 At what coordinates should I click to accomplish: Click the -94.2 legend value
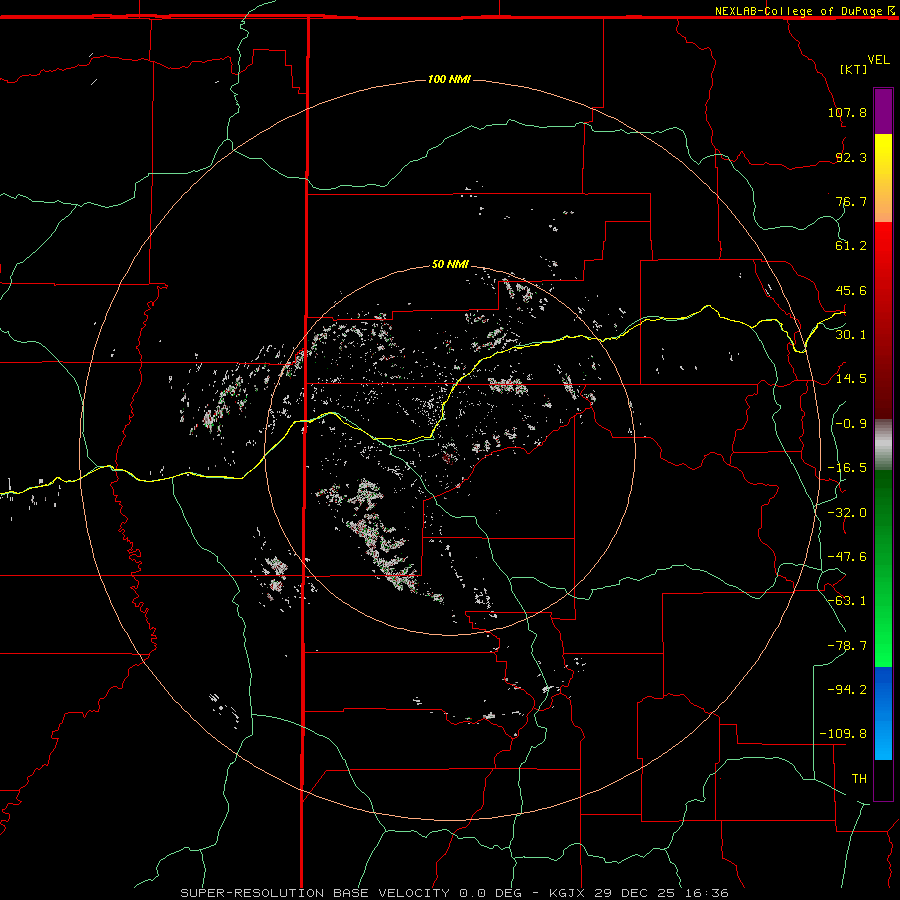pos(847,689)
